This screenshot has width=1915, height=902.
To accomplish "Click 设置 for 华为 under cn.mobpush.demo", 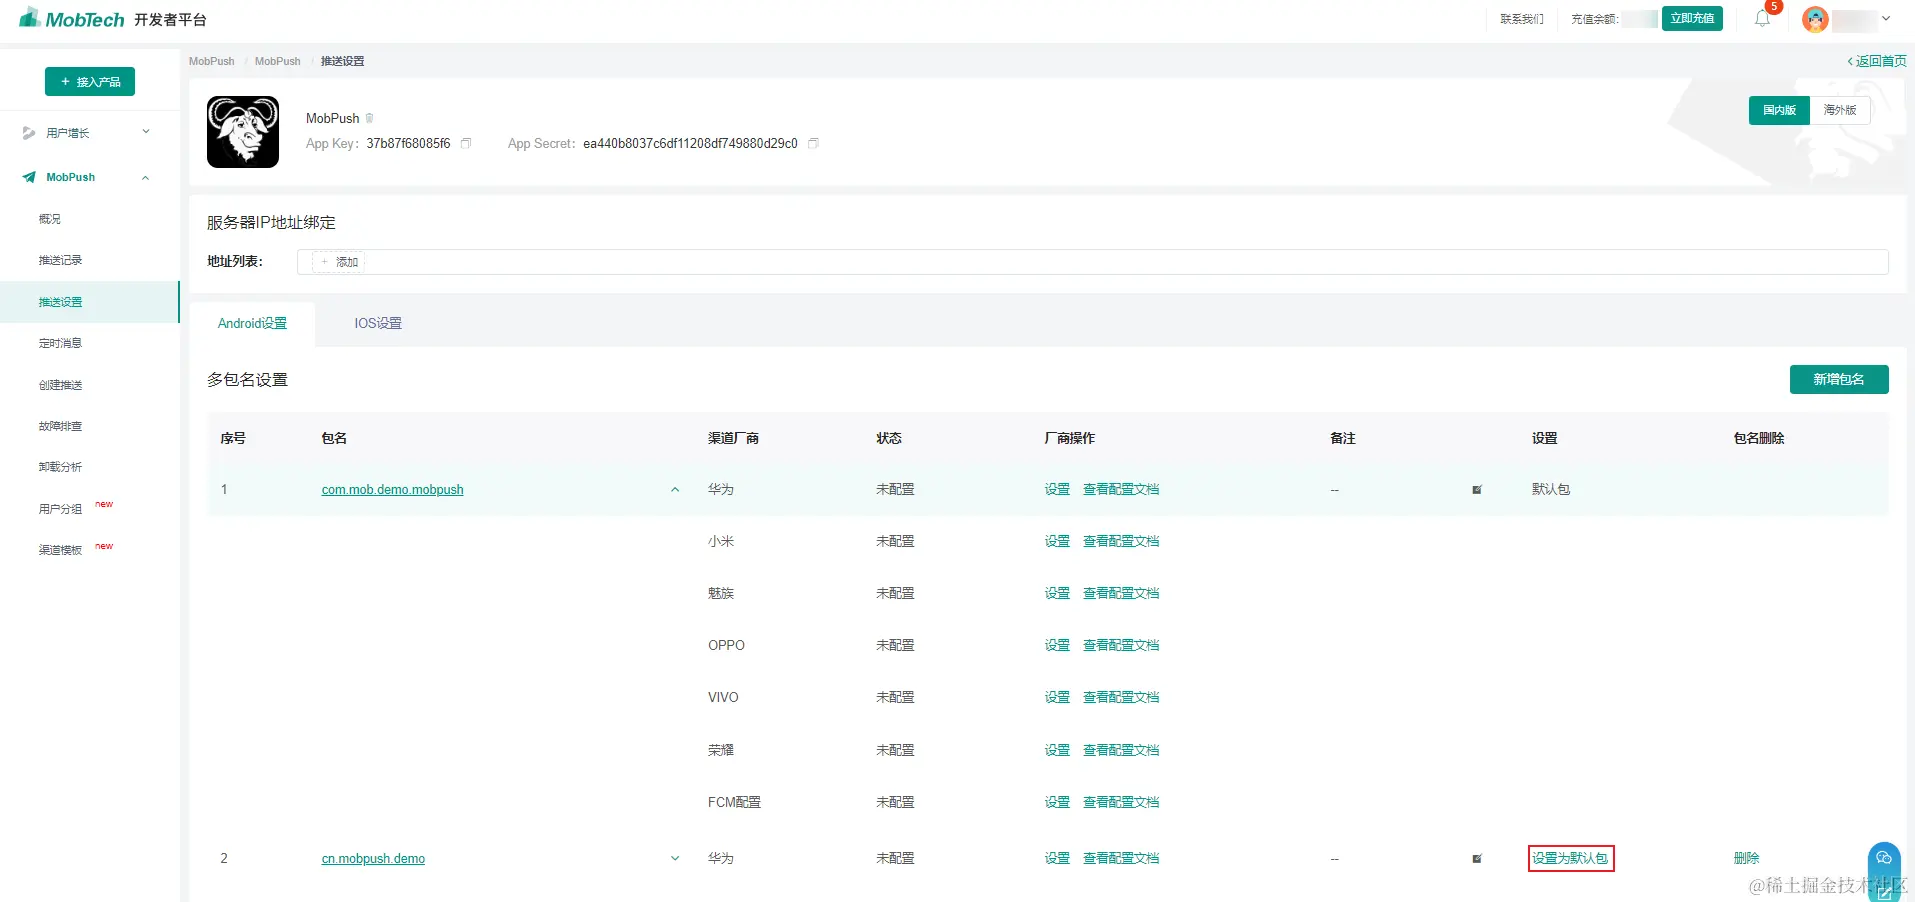I will (1057, 858).
